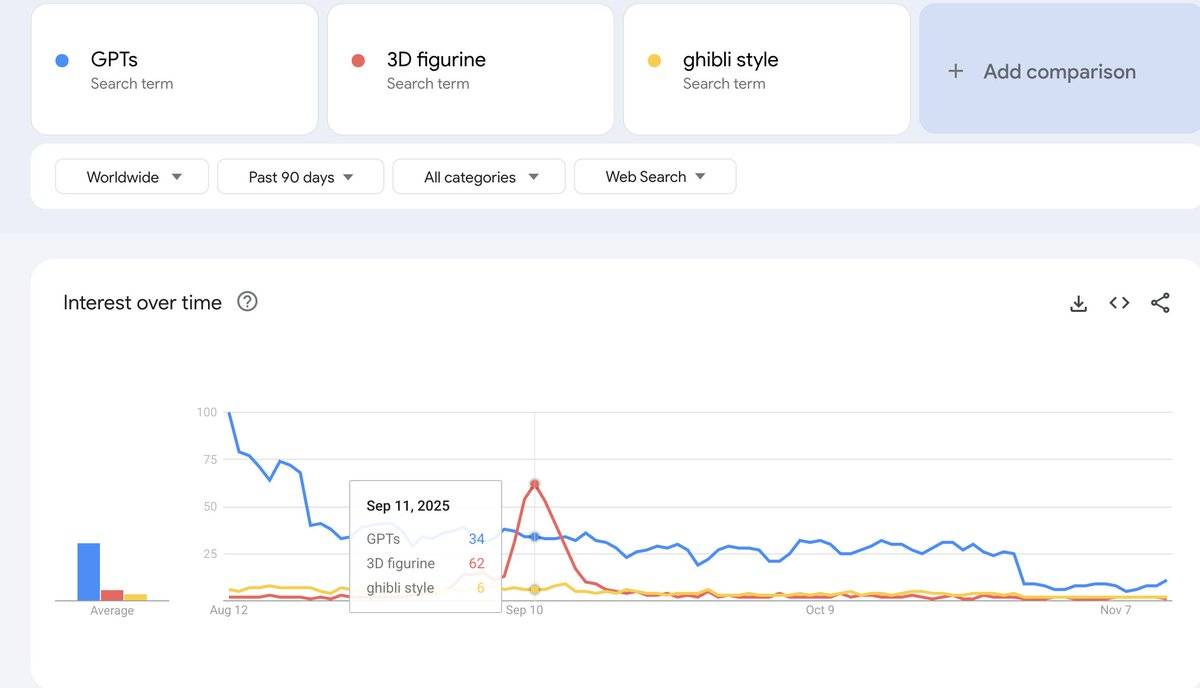Click the red dot beside 3D figurine

[358, 60]
